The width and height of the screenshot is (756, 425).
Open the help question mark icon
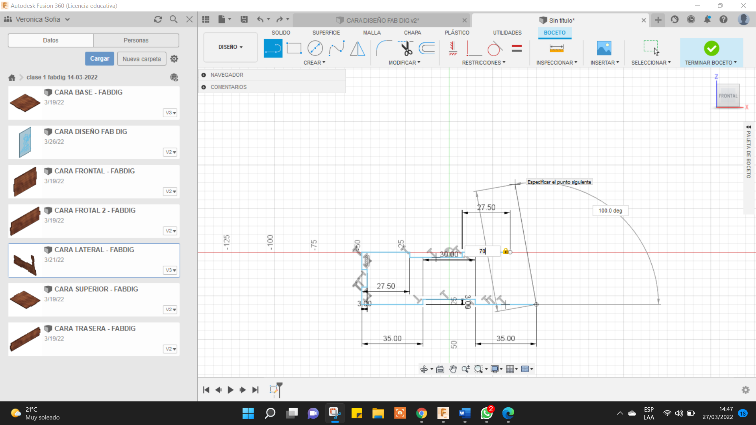pyautogui.click(x=723, y=19)
